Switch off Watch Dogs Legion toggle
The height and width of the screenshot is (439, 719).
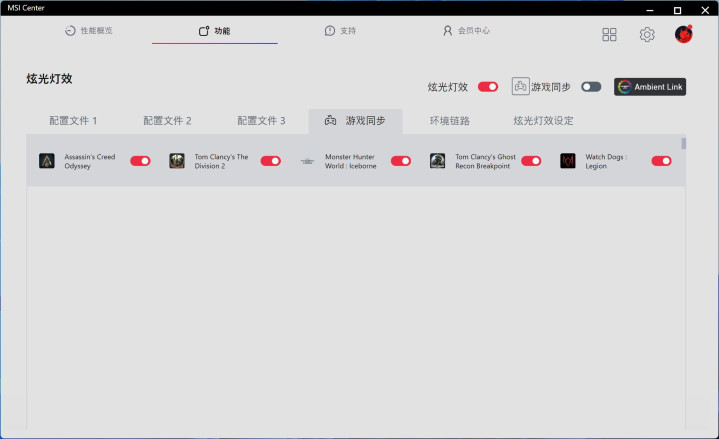coord(661,161)
